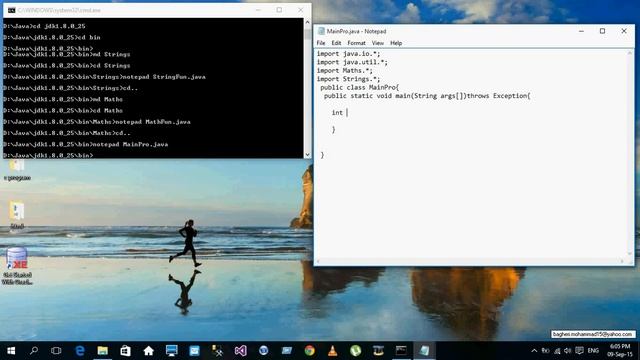The image size is (640, 360).
Task: Click the house-shaped taskbar icon
Action: (x=149, y=351)
